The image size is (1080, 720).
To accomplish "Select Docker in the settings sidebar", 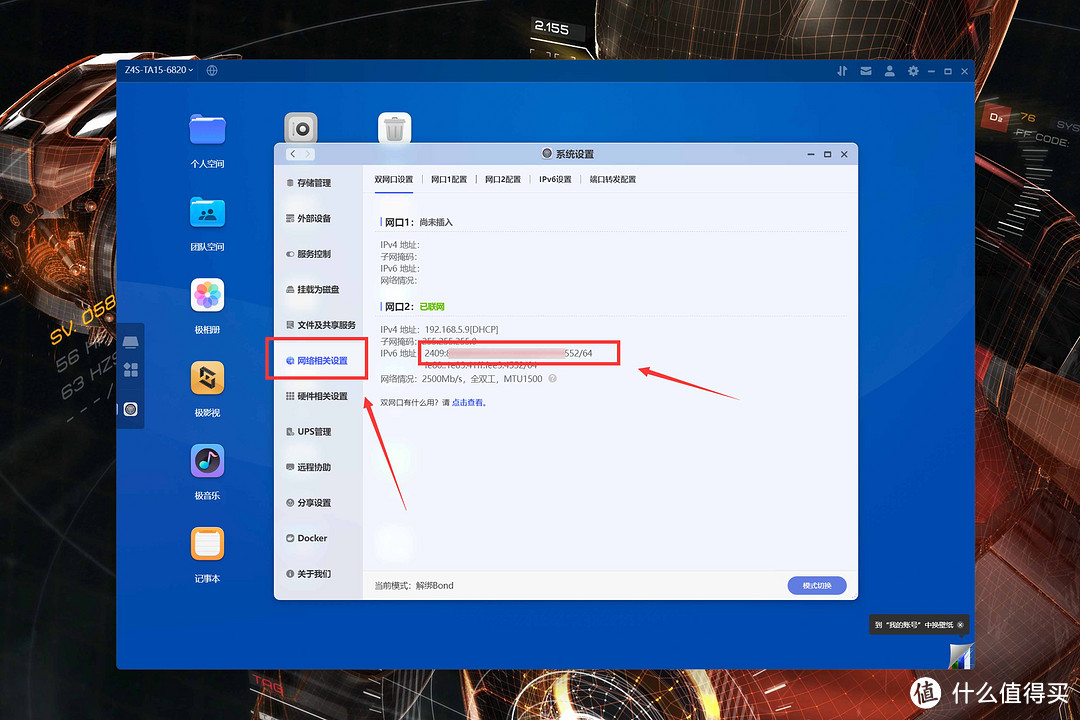I will (x=310, y=538).
